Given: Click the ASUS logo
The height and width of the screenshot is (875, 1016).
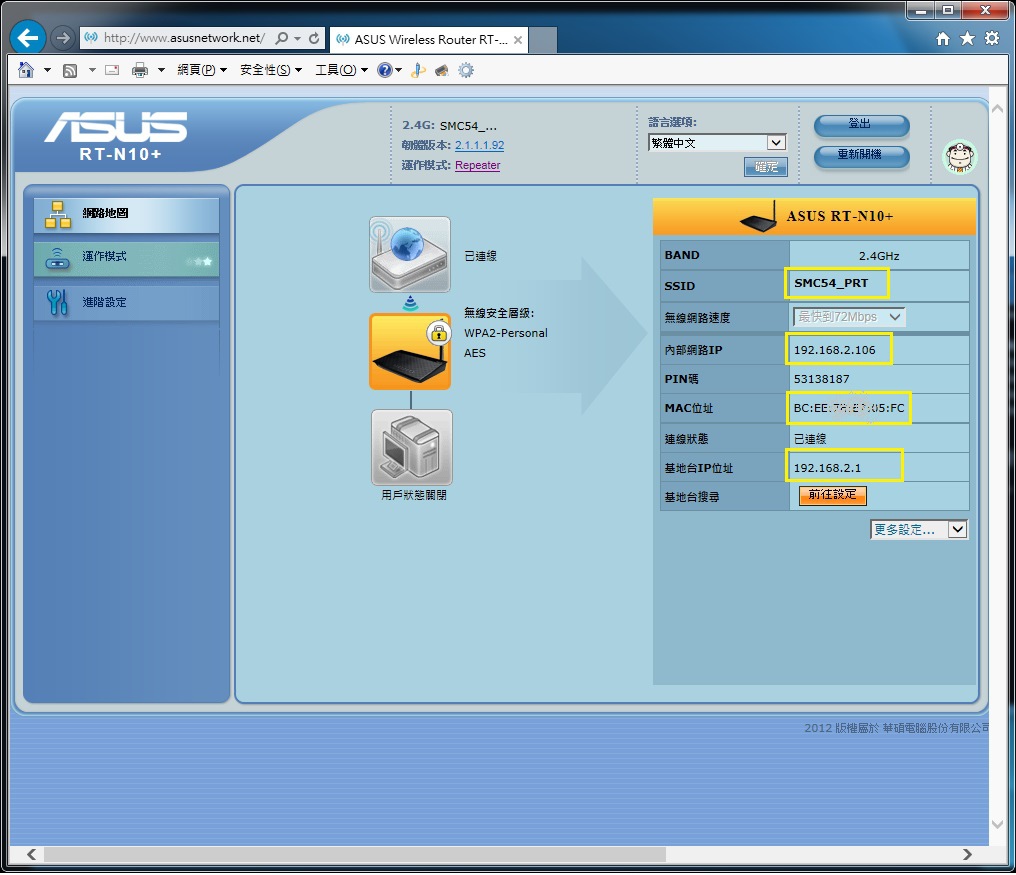Looking at the screenshot, I should click(116, 126).
